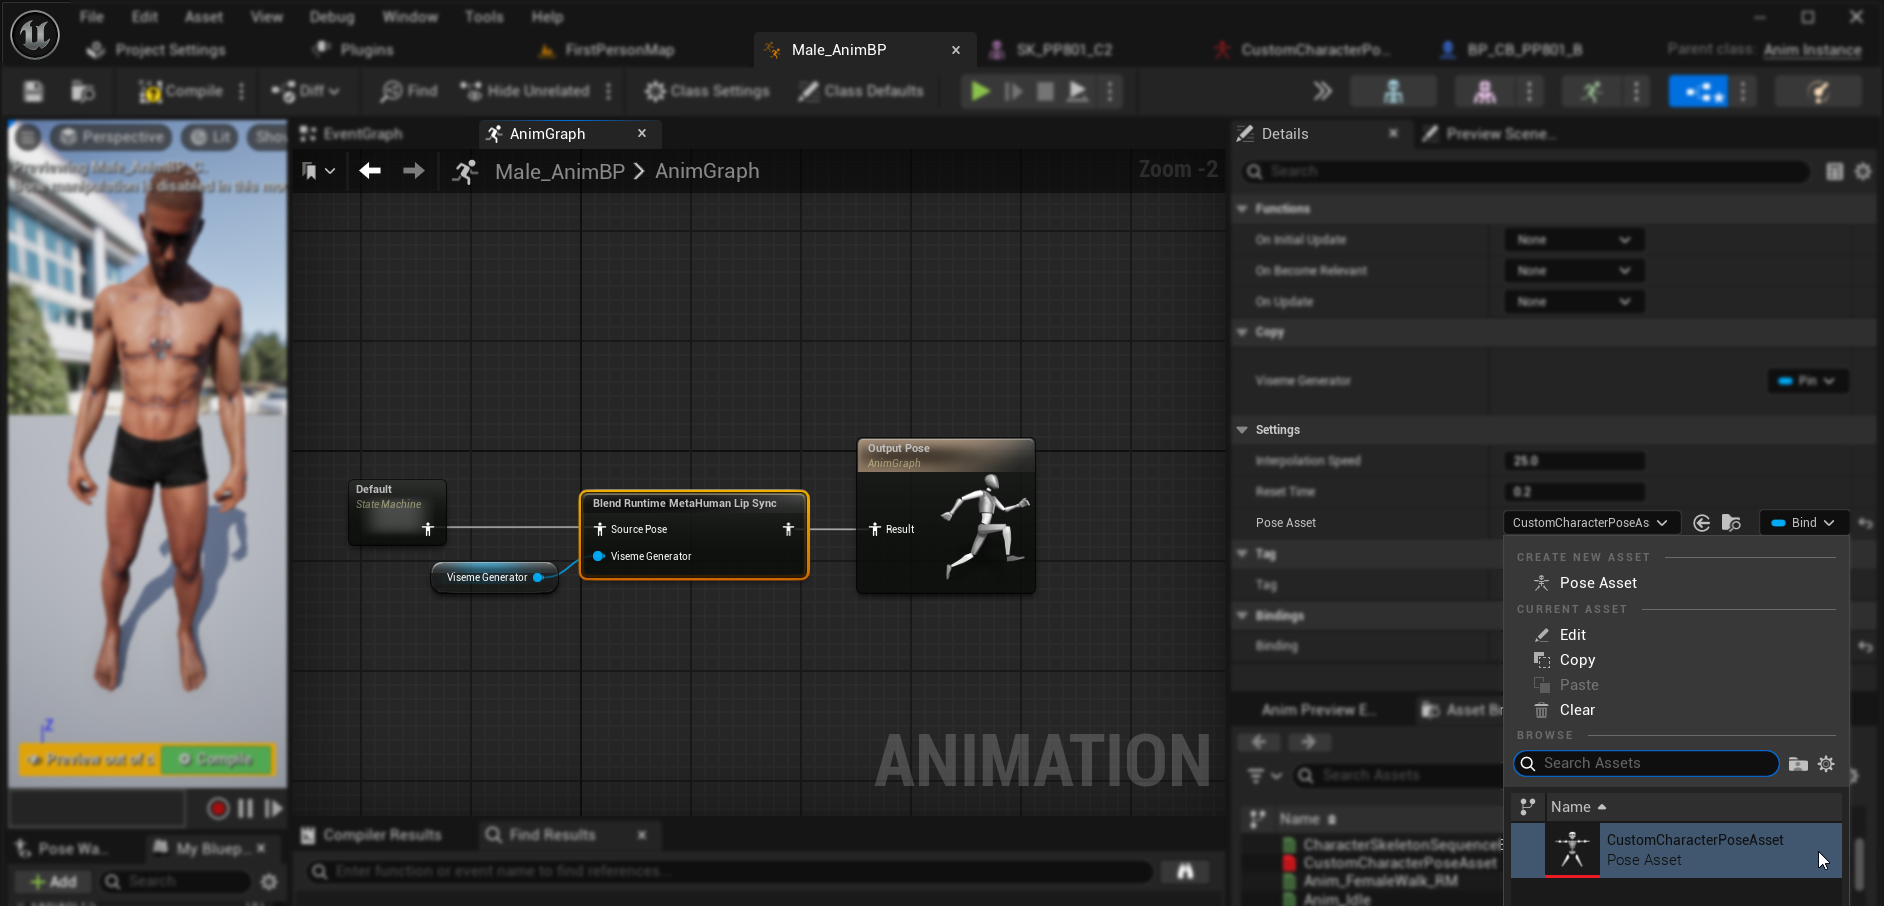Open the Perspective viewport mode dropdown
The image size is (1884, 906).
coord(111,136)
